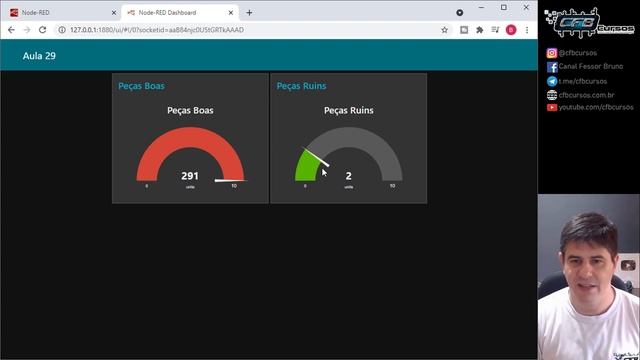Screen dimensions: 640x360
Task: Click the YouTube icon in overlay
Action: [x=552, y=107]
